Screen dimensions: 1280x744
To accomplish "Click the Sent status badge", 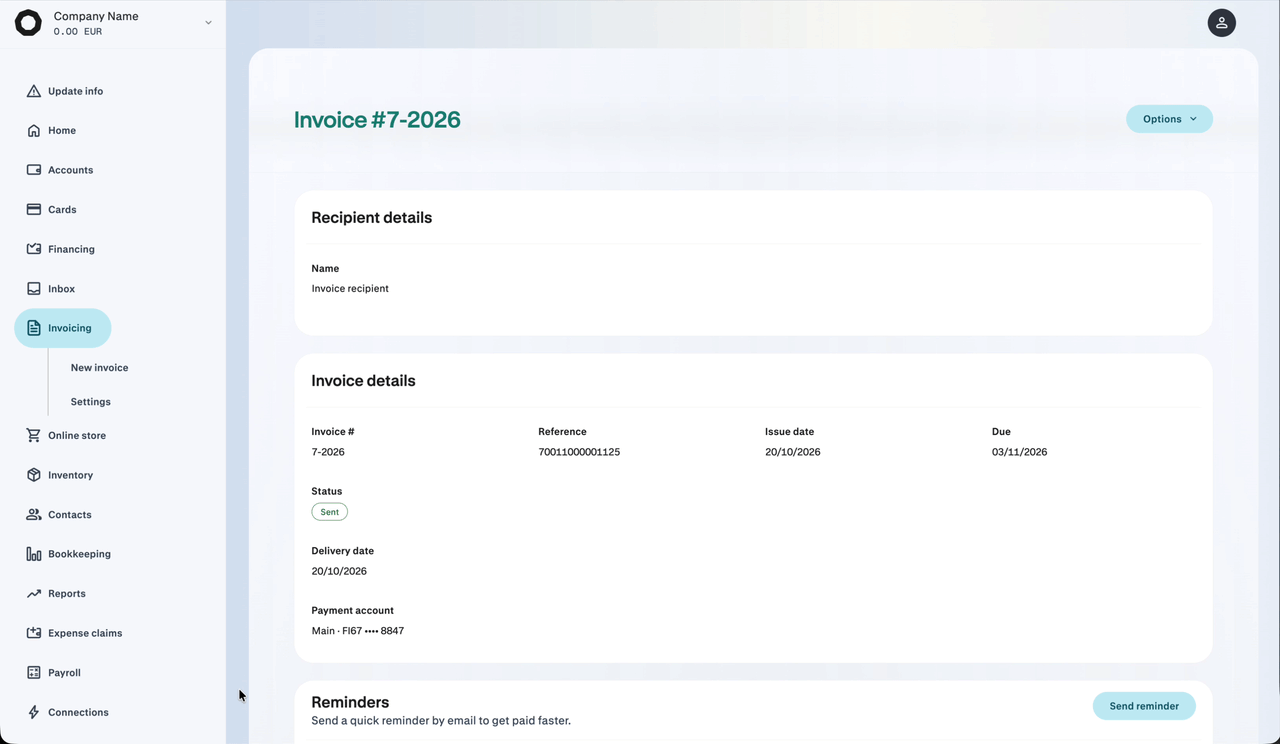I will click(329, 512).
